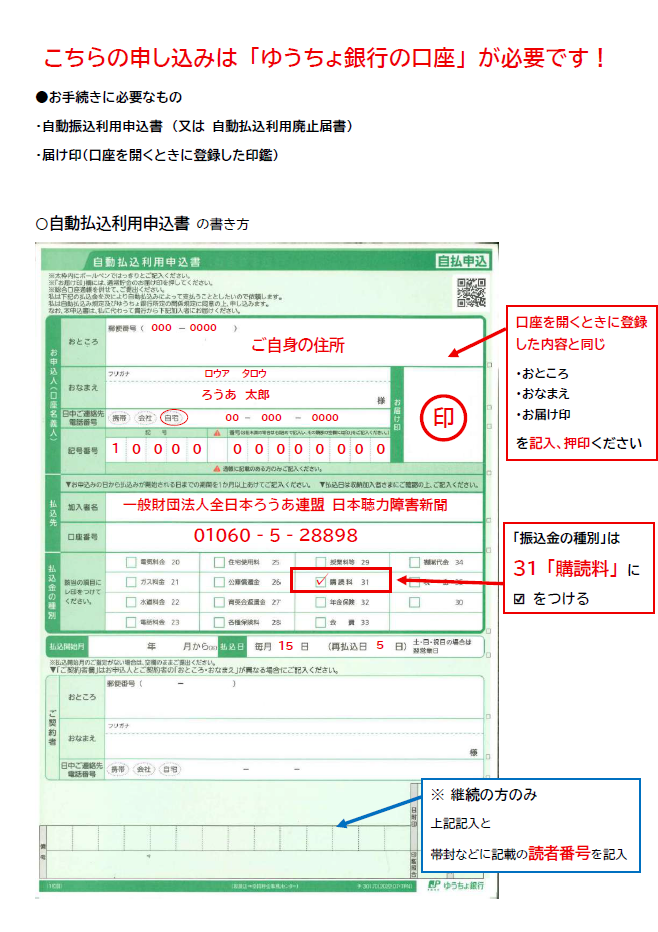Click the line 届け印(口座を開くときに登録した印鑑)
This screenshot has width=658, height=932.
click(157, 155)
